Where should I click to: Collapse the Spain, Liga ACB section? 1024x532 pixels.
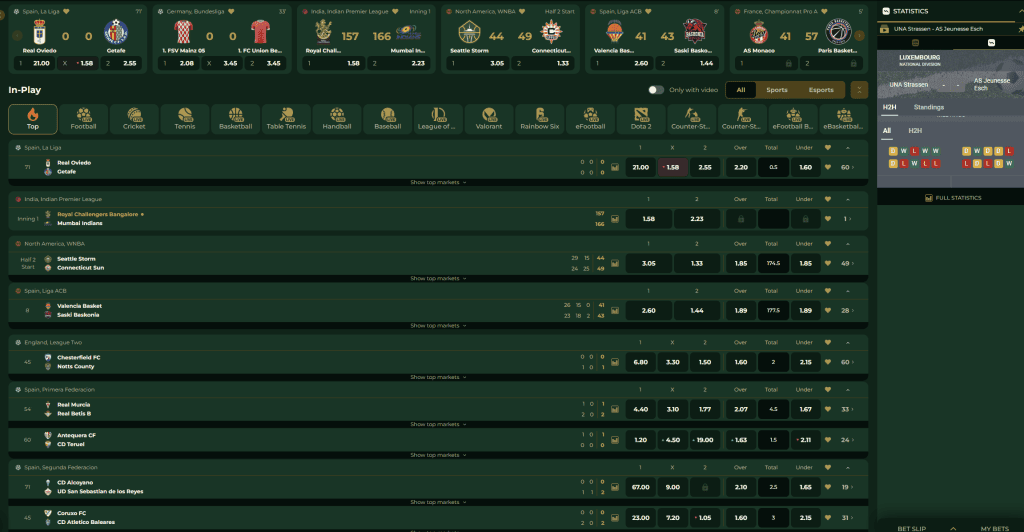click(848, 290)
